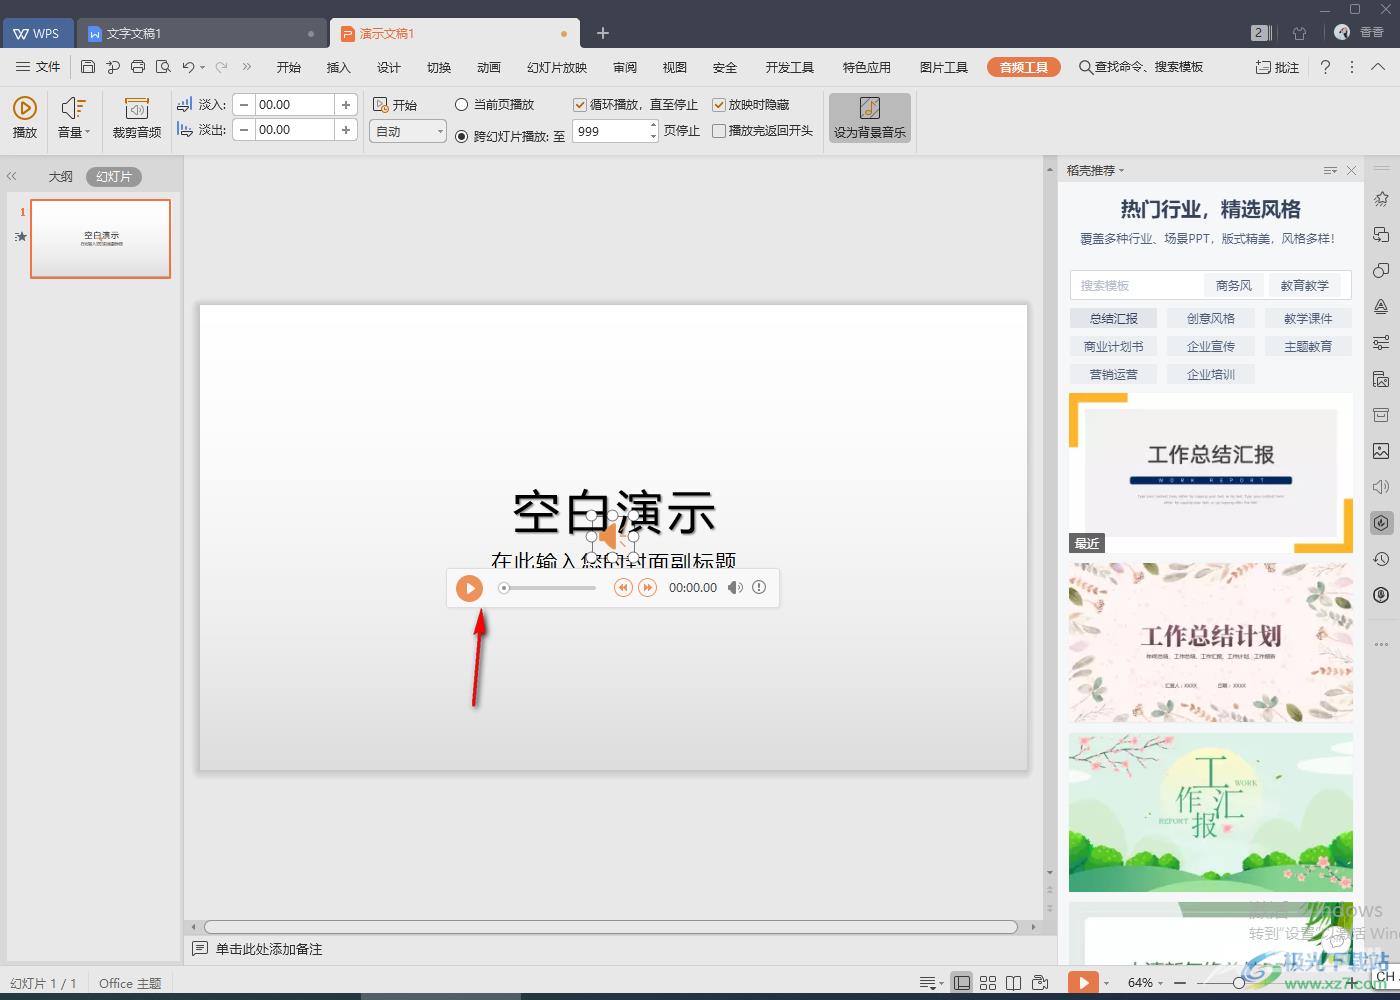Click the Save icon in quick toolbar

tap(88, 67)
